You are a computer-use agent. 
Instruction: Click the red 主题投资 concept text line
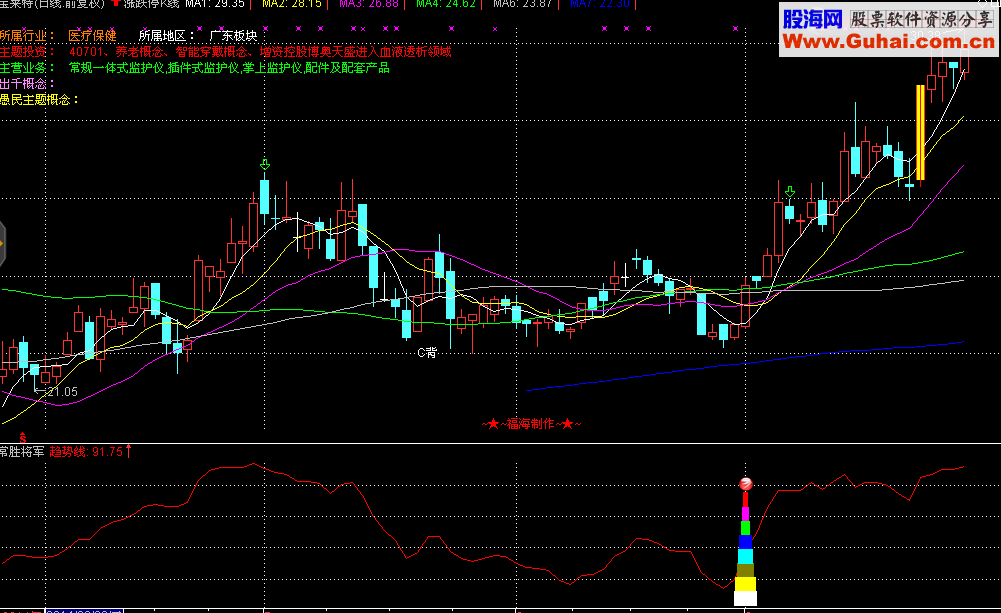[x=225, y=52]
